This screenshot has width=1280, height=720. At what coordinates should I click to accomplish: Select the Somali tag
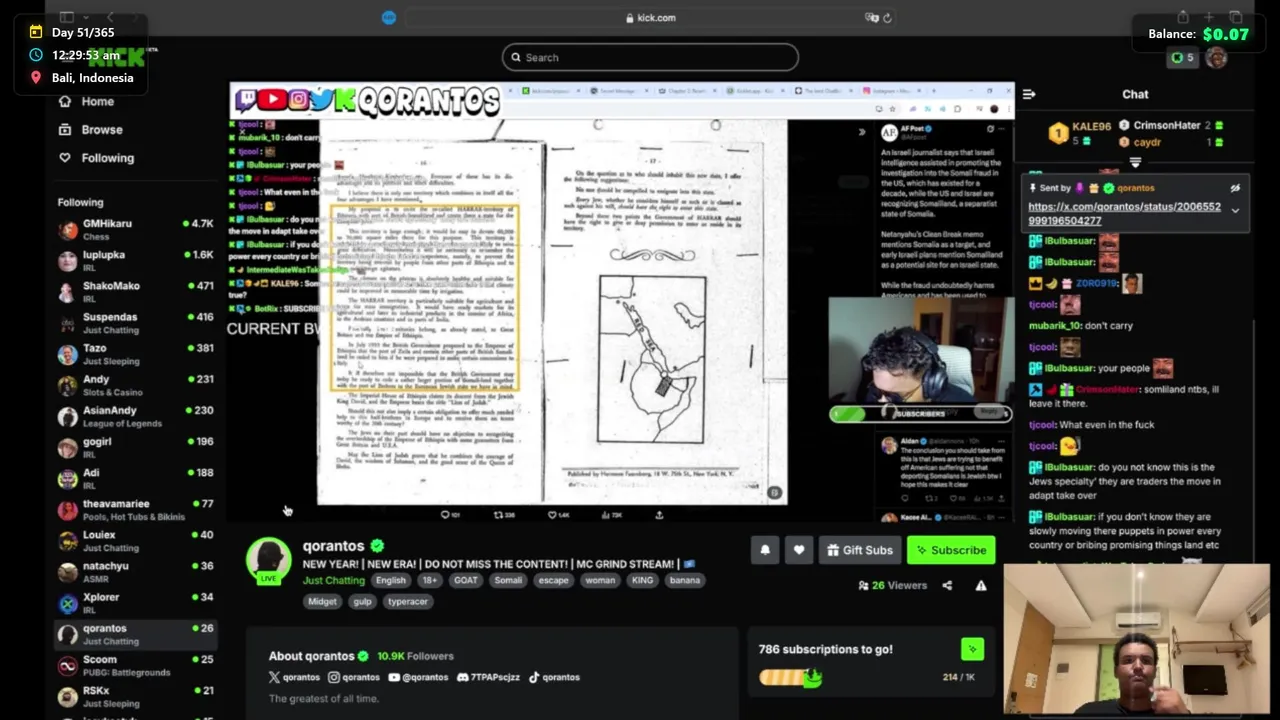[x=508, y=580]
